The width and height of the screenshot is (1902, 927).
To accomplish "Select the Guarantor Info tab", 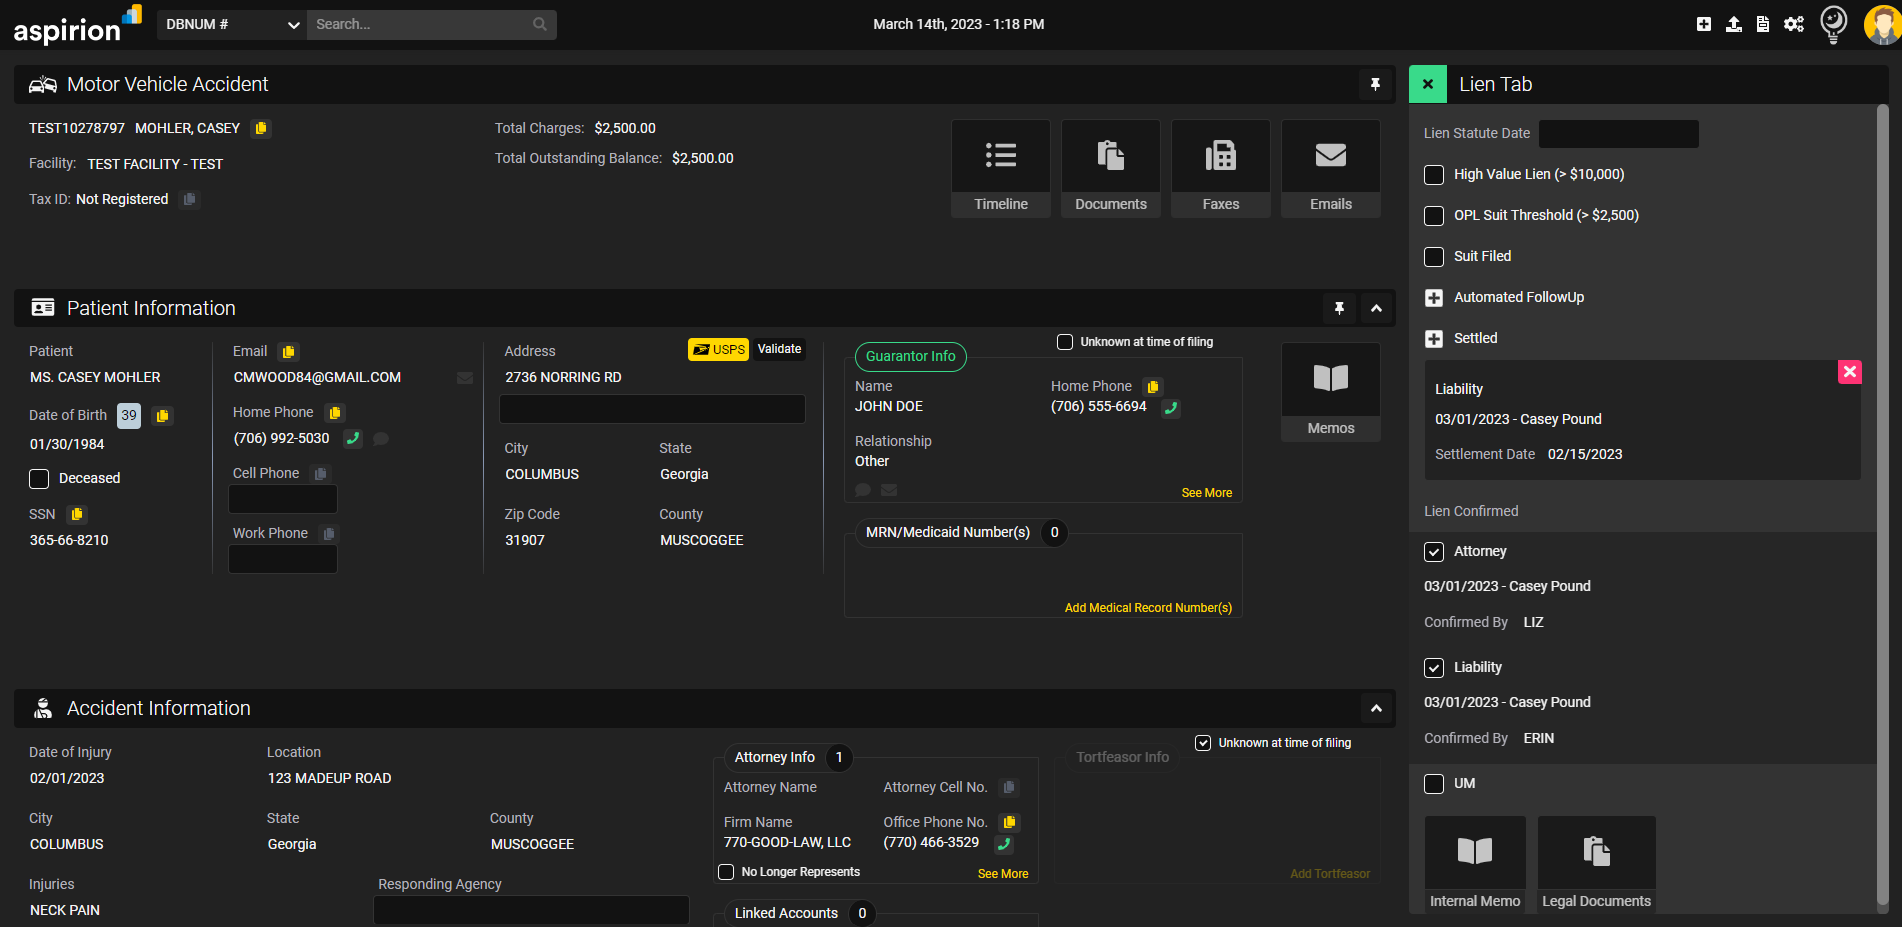I will 910,356.
